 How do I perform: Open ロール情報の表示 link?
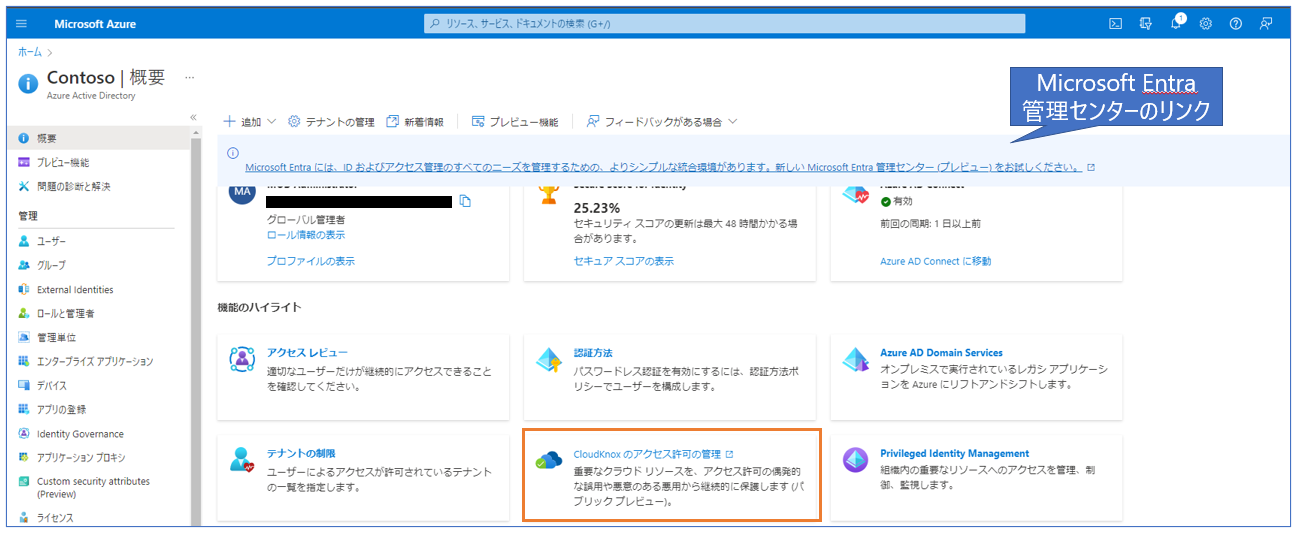point(306,235)
